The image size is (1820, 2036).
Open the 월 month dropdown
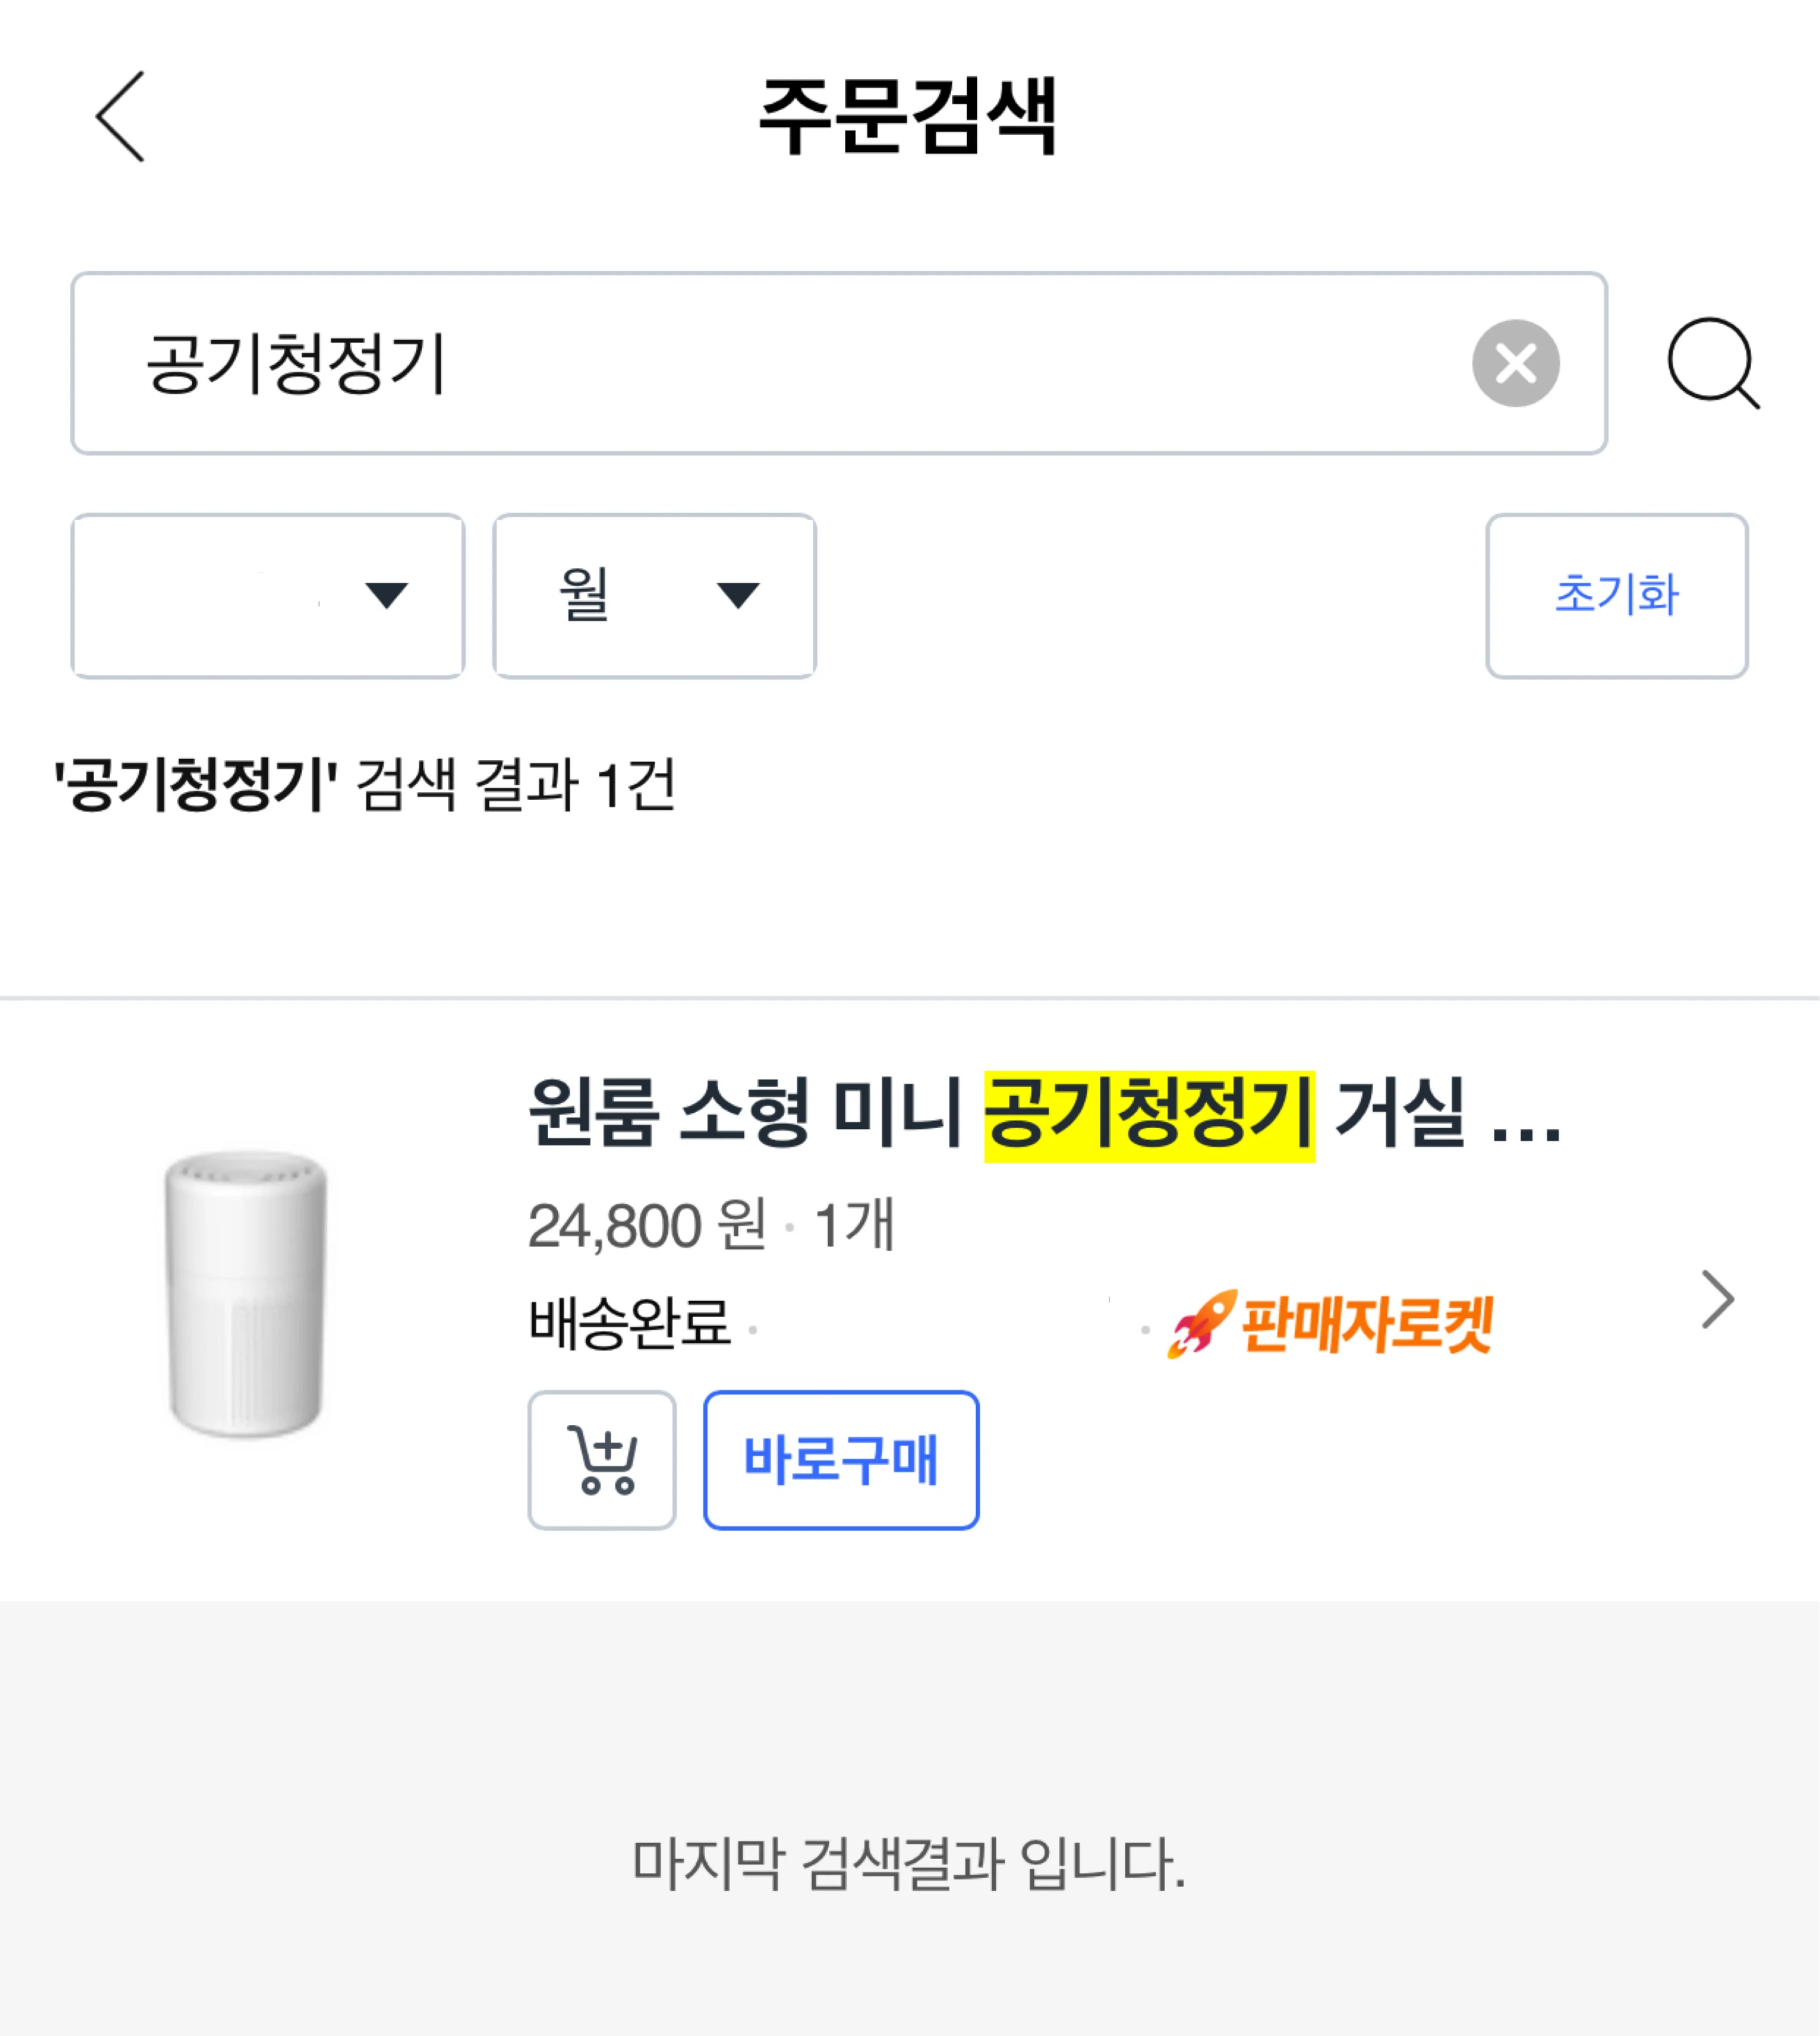click(654, 596)
